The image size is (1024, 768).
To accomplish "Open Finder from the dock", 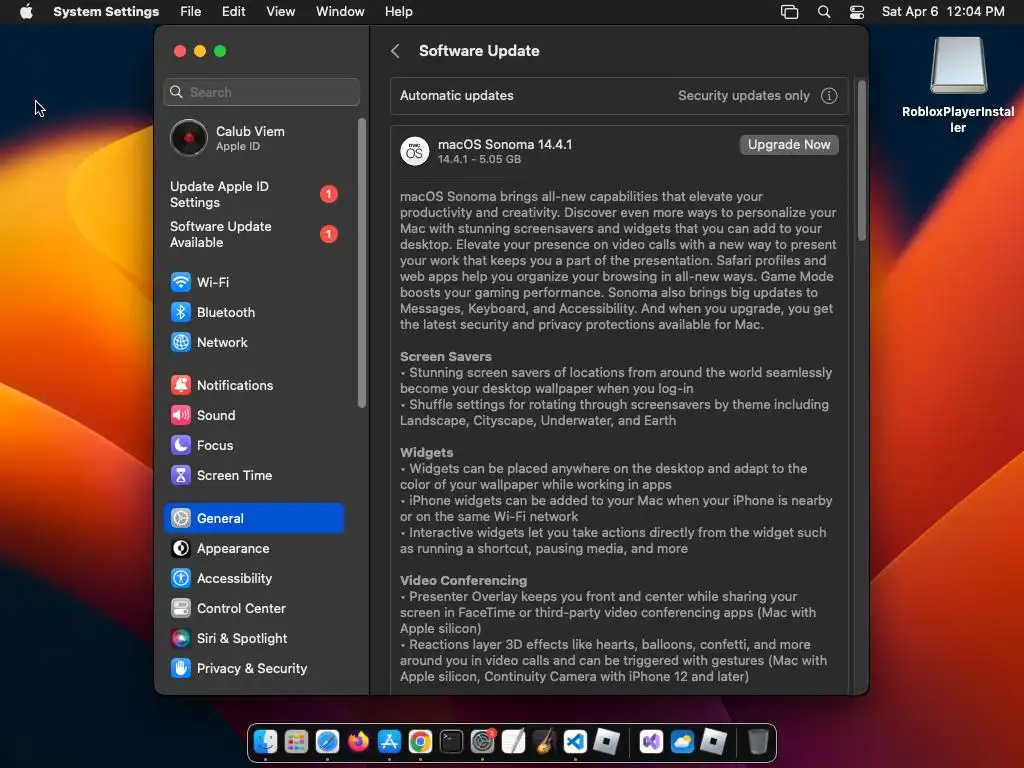I will point(265,742).
